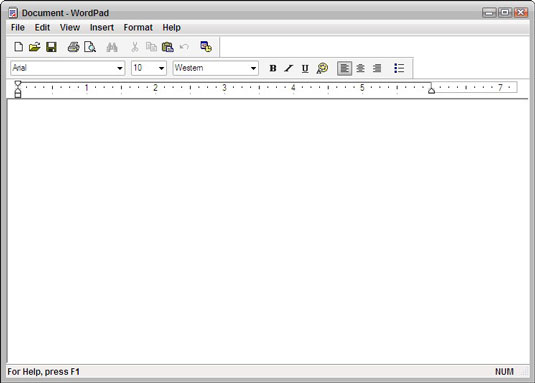Open the Insert menu

point(102,28)
